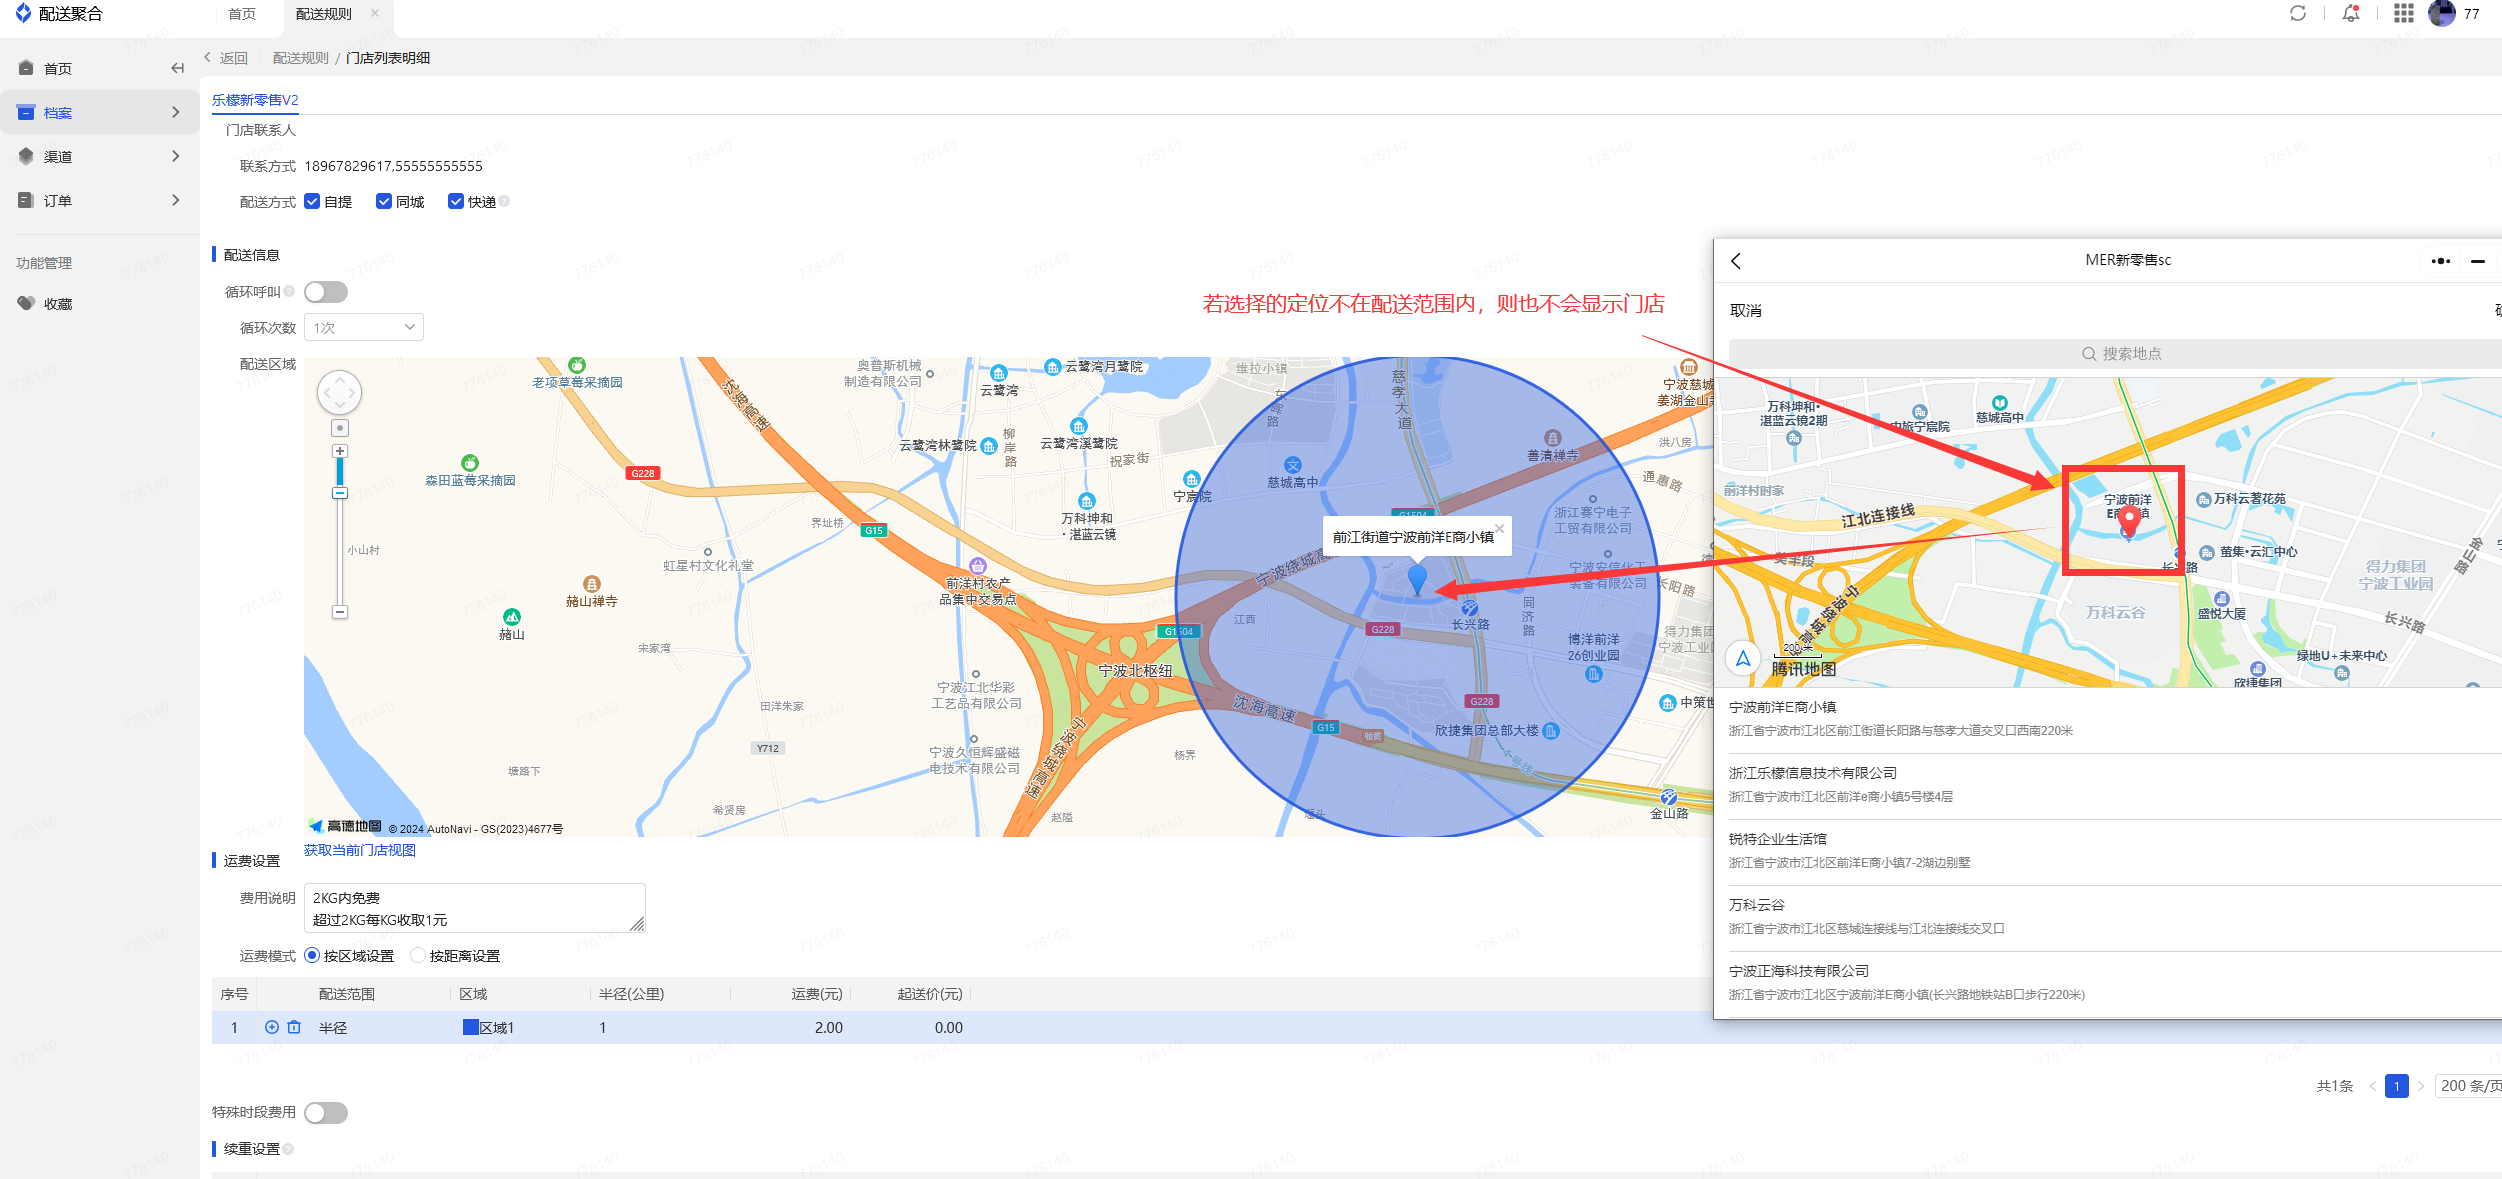This screenshot has width=2502, height=1179.
Task: Select the 乐檬新零售V2 tab
Action: (255, 100)
